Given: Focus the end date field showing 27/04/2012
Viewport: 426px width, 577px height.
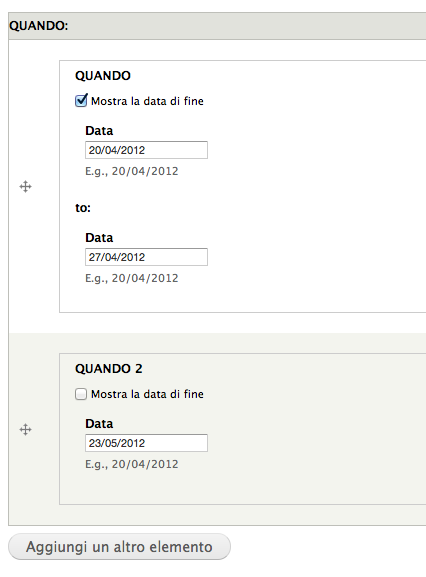Looking at the screenshot, I should click(x=146, y=257).
